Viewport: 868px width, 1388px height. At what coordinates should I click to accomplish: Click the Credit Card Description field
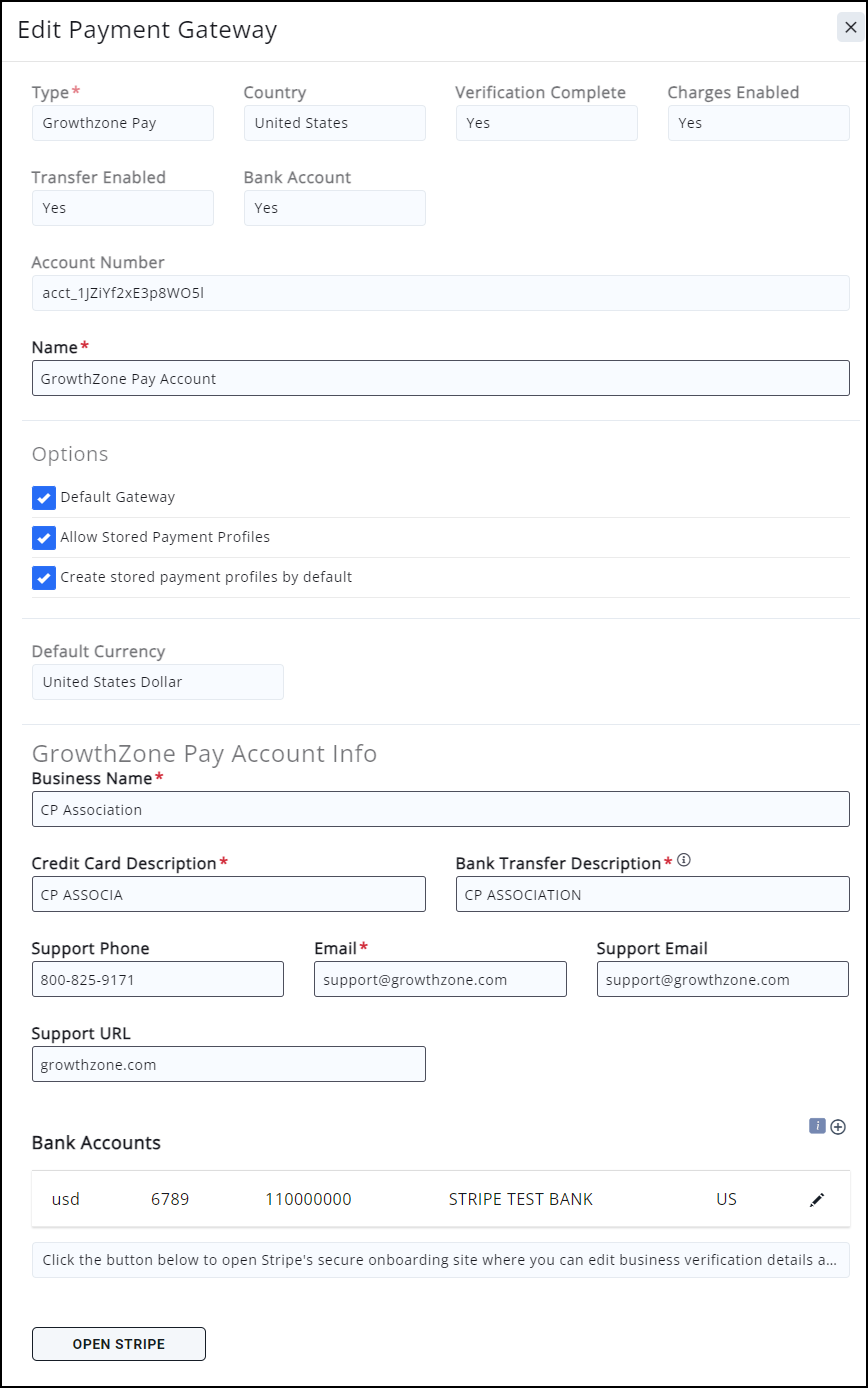[x=229, y=895]
